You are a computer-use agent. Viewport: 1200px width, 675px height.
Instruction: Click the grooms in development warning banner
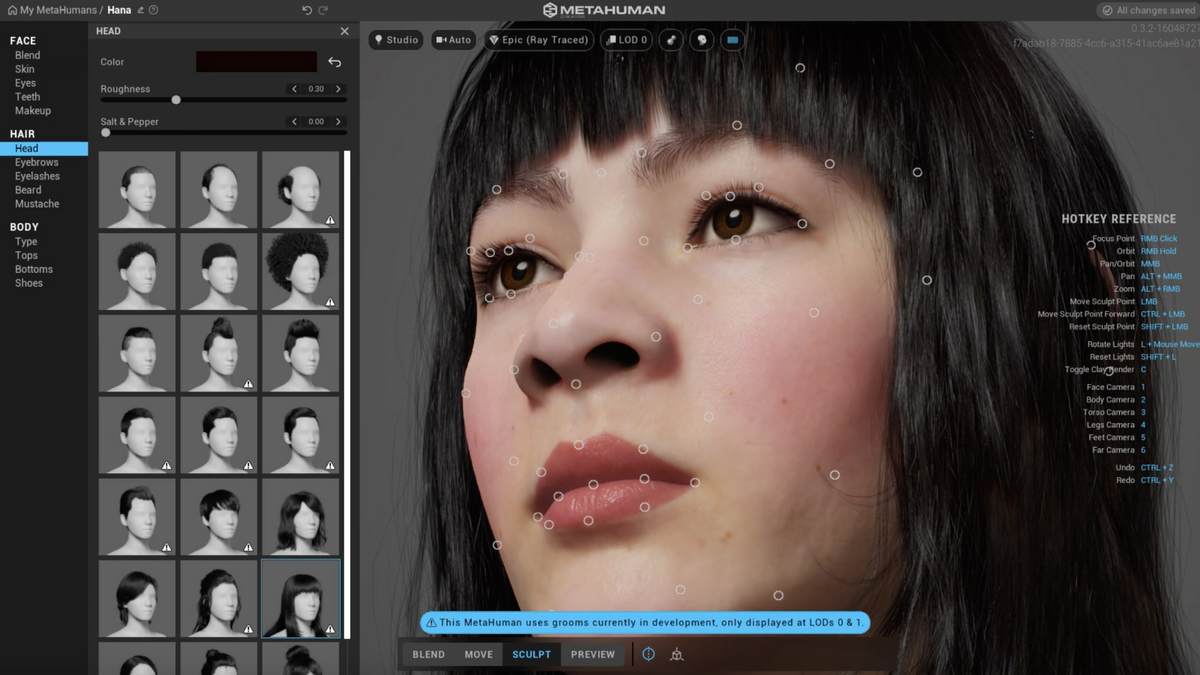(645, 622)
